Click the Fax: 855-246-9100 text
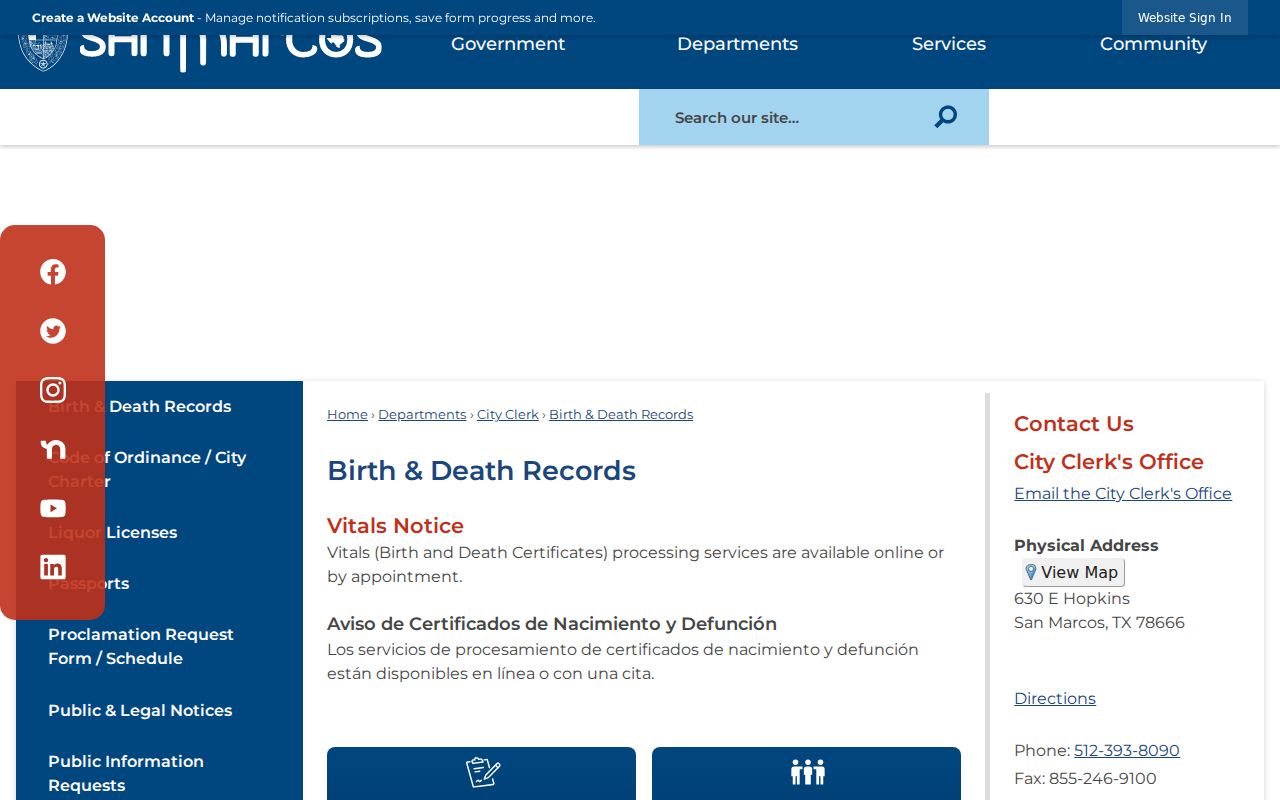The image size is (1280, 800). click(1085, 778)
